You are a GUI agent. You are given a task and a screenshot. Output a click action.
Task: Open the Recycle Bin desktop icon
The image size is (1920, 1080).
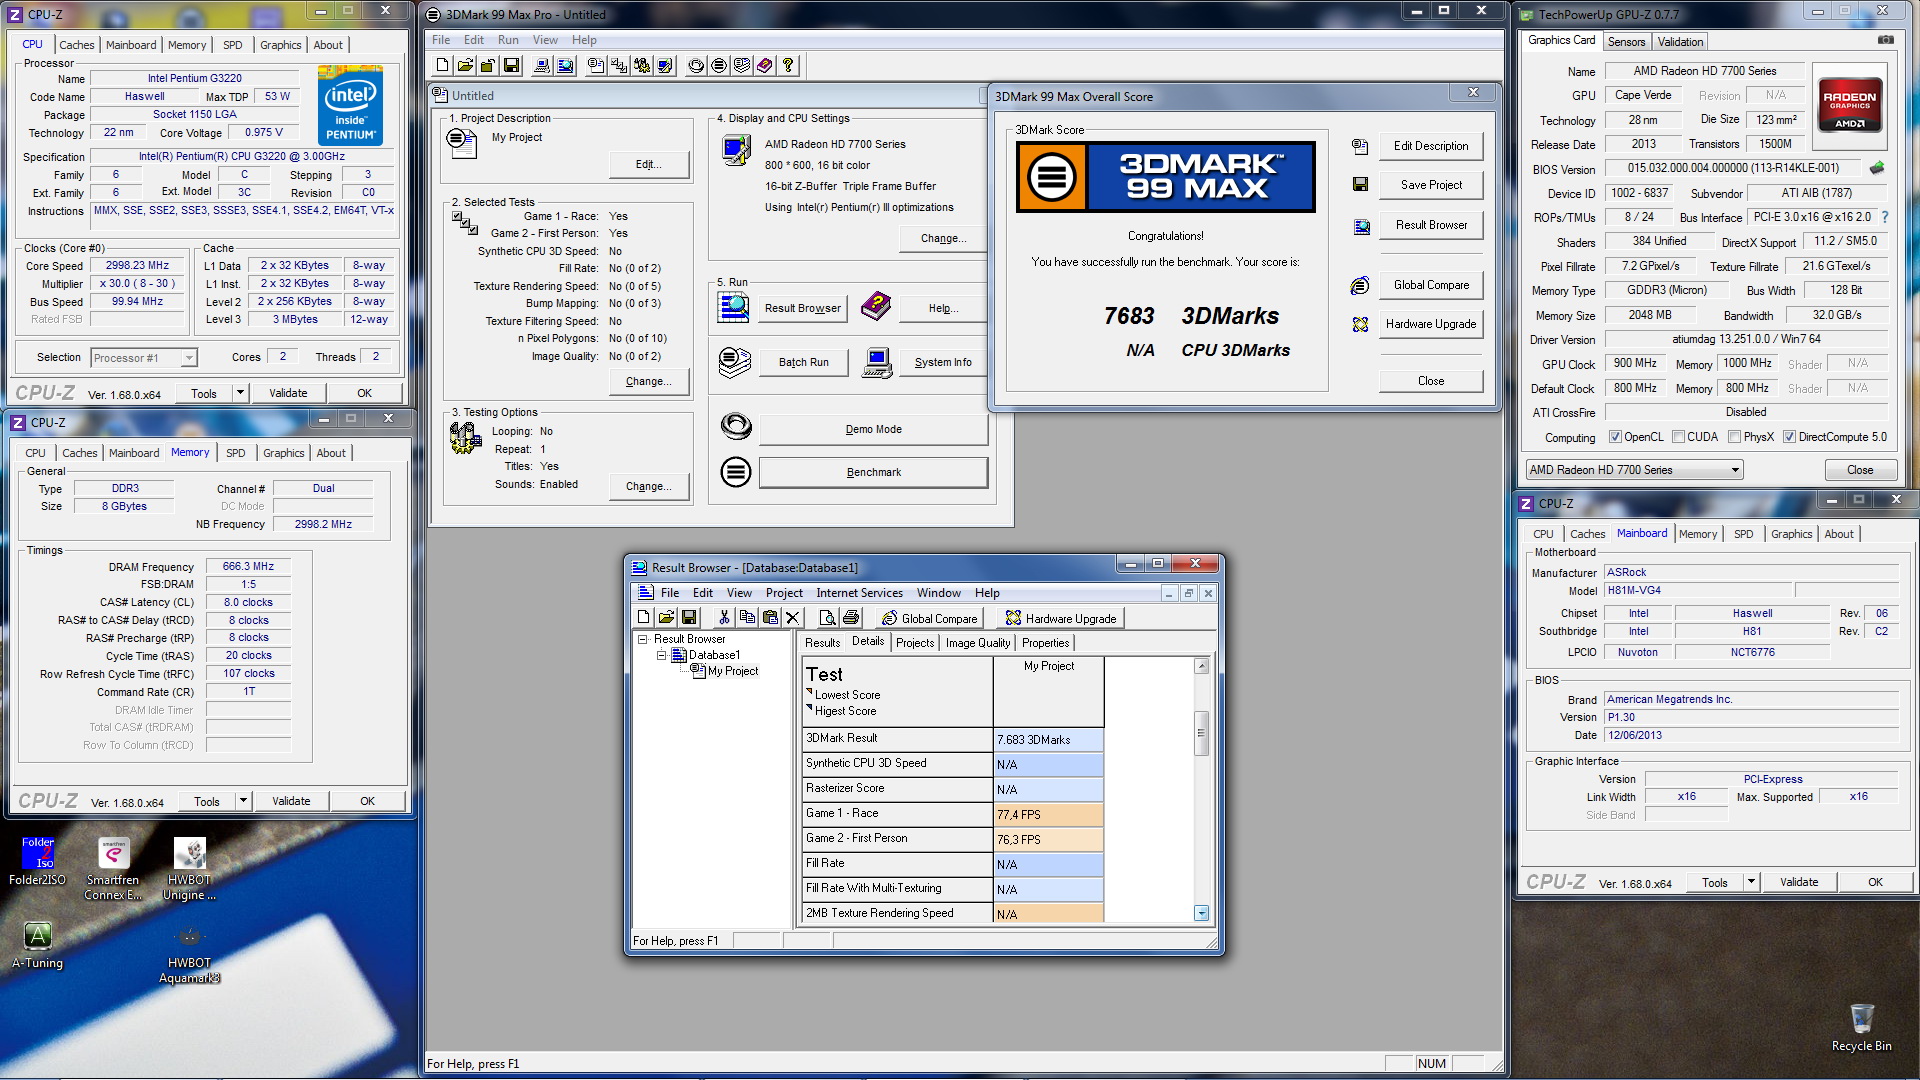1861,1028
